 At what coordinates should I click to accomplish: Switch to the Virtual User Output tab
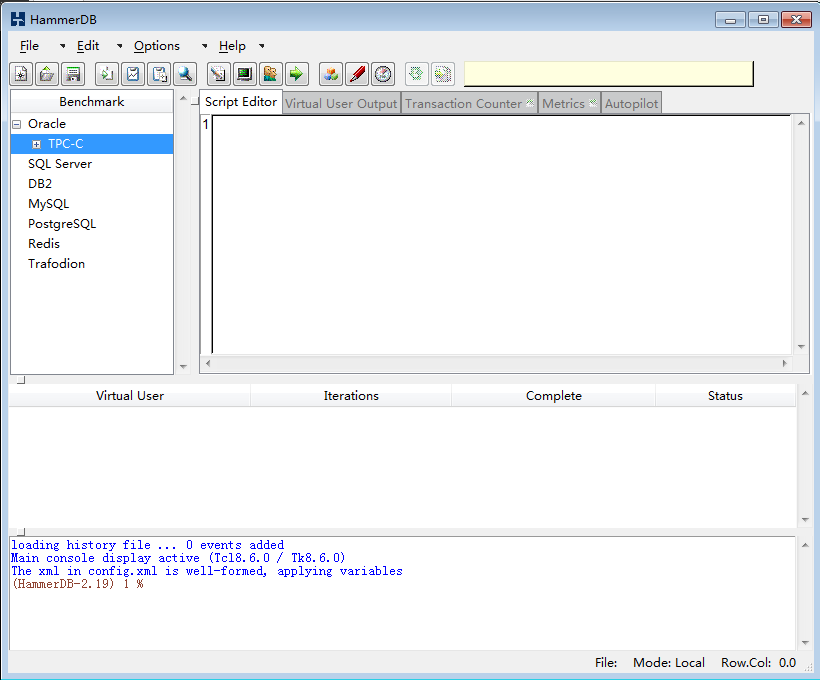tap(341, 104)
